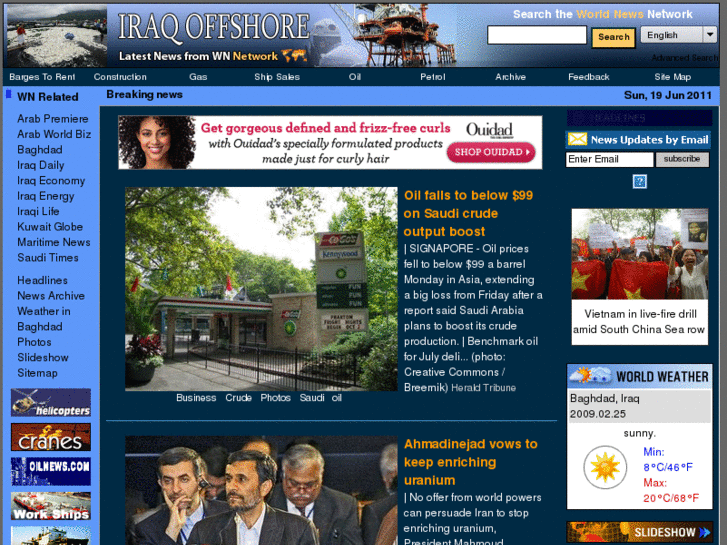Click the WN Network globe logo
The height and width of the screenshot is (545, 727).
[x=295, y=56]
